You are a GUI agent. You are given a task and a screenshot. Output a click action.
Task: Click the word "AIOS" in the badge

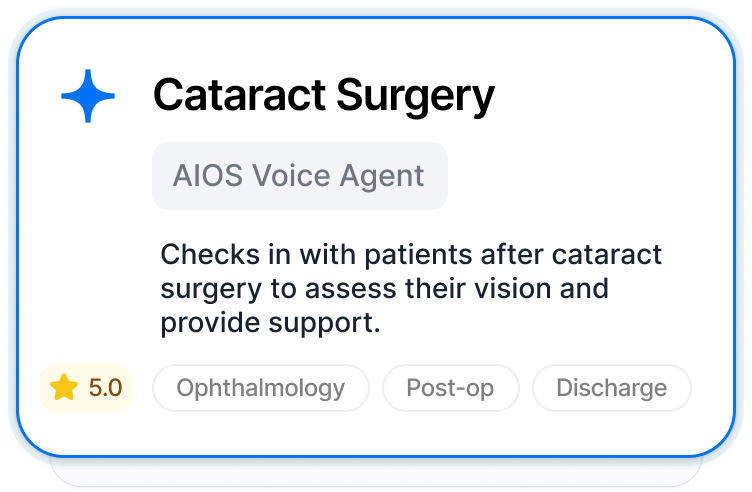click(x=209, y=176)
